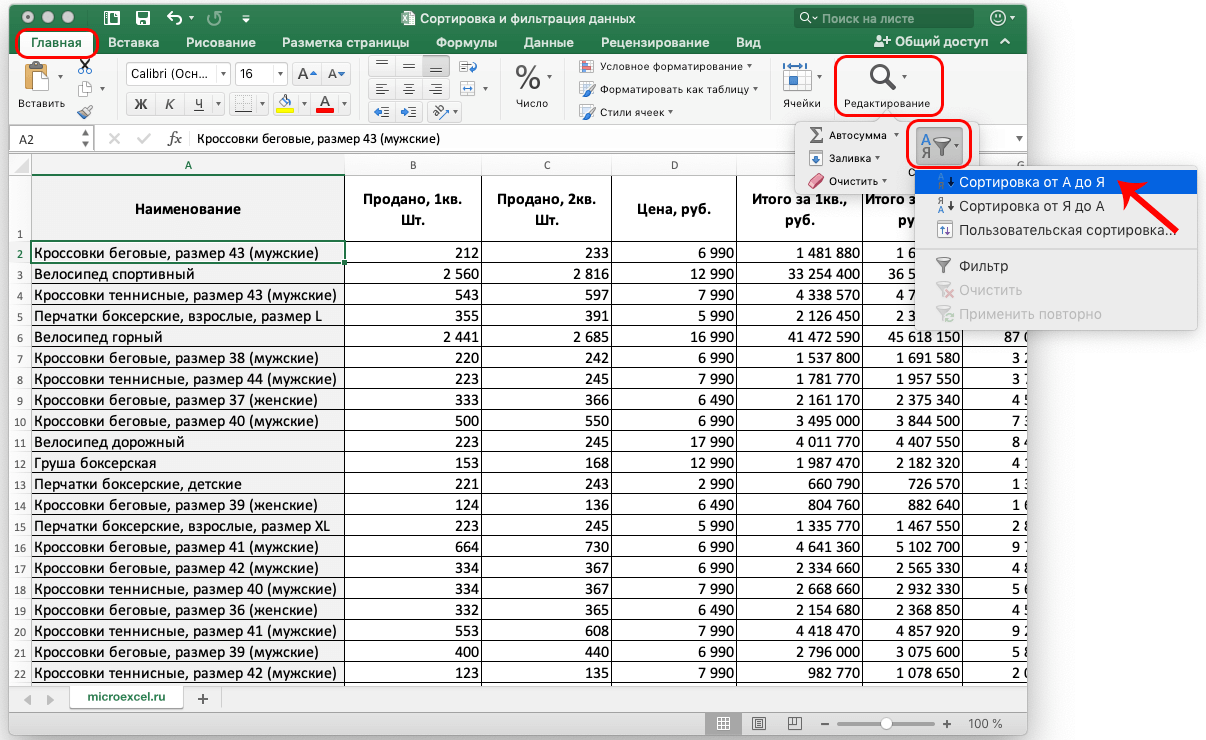1206x740 pixels.
Task: Choose Пользовательская сортировка option
Action: (x=1065, y=230)
